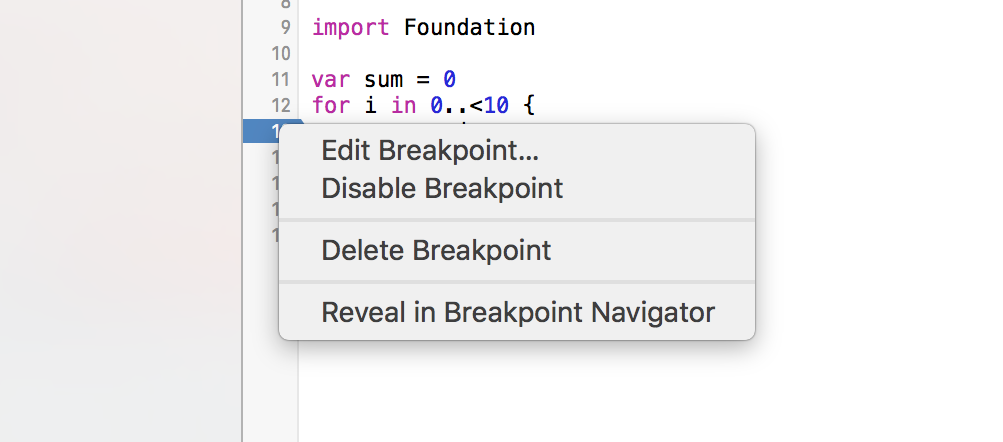
Task: Click the var keyword
Action: [329, 79]
